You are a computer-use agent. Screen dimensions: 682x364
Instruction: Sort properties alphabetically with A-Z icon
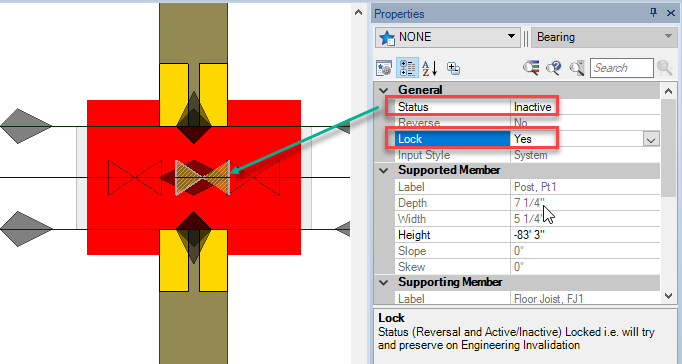pyautogui.click(x=430, y=68)
